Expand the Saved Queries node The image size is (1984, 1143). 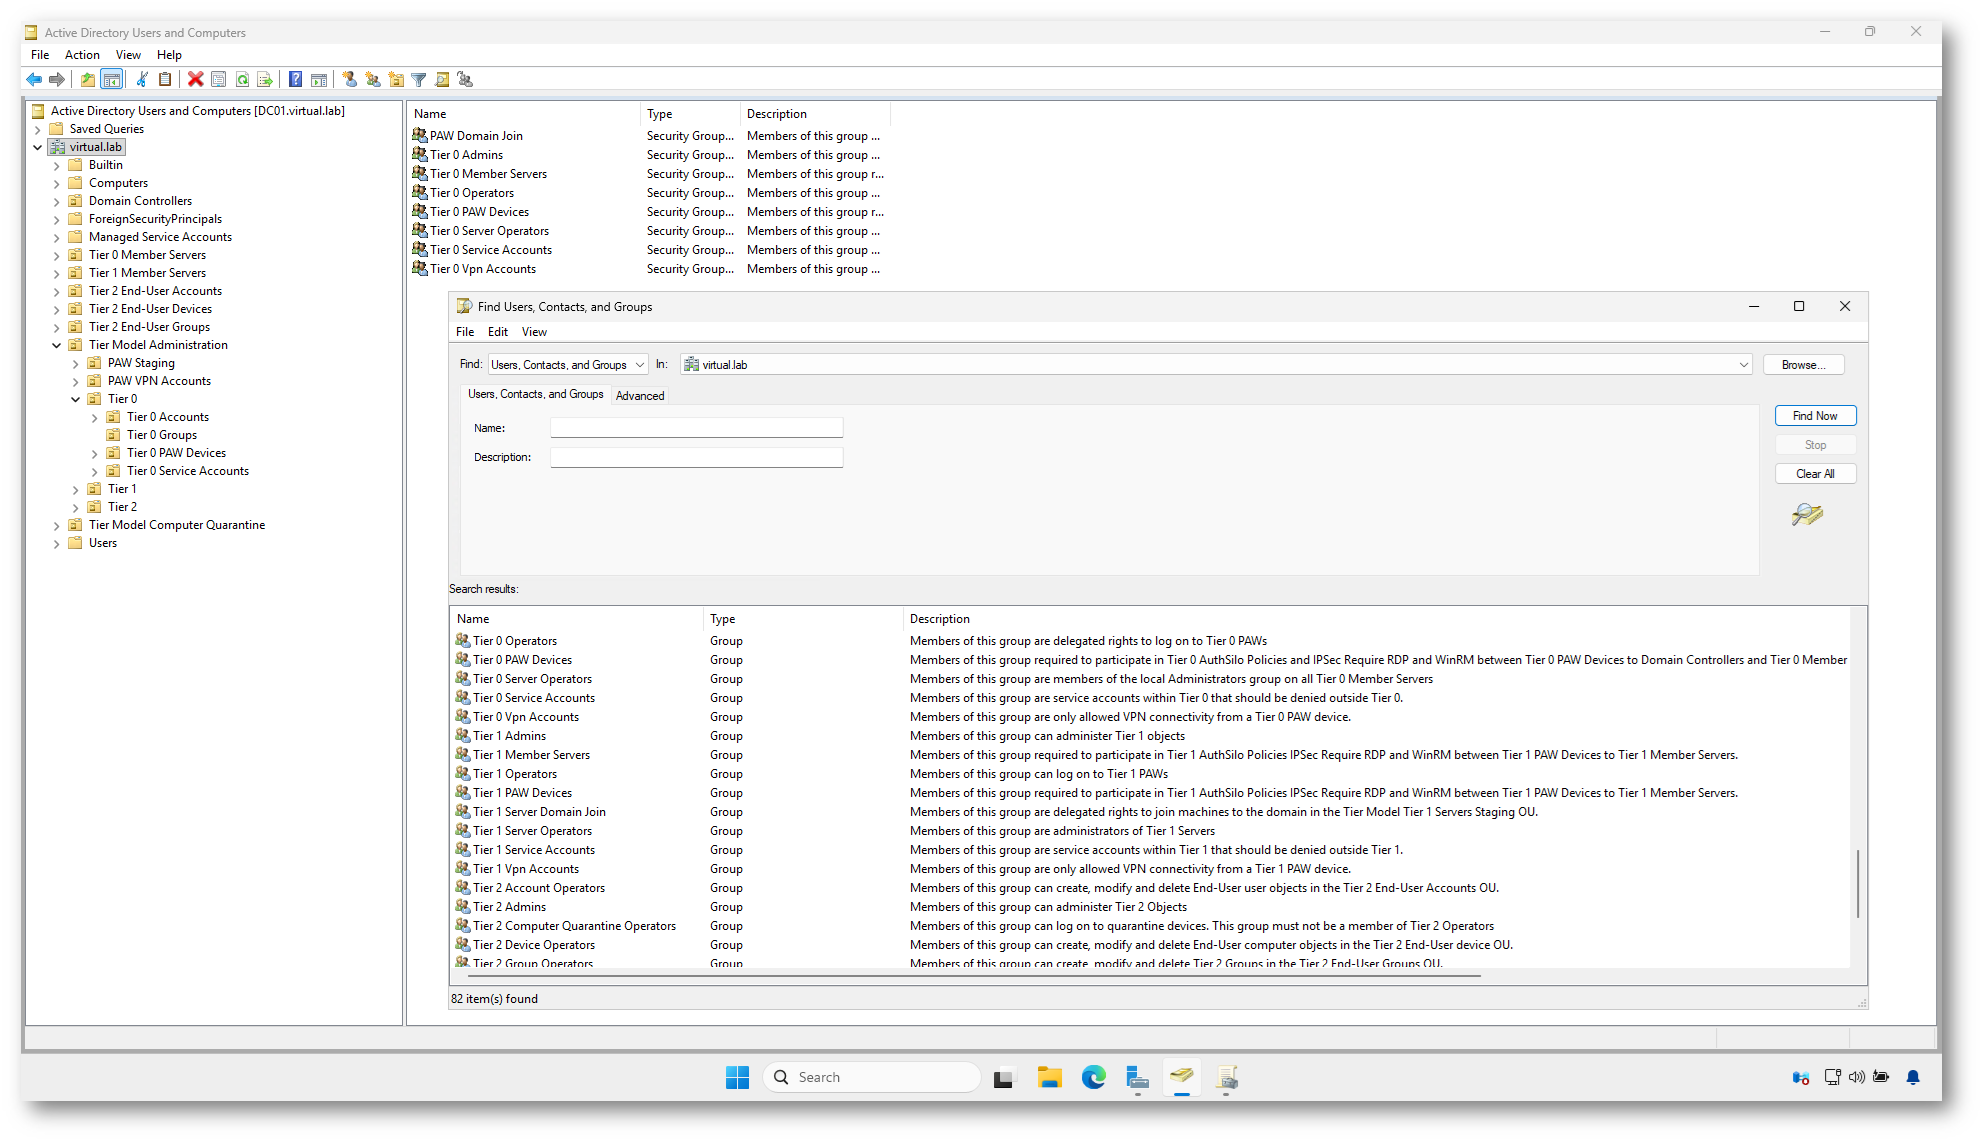click(x=38, y=129)
